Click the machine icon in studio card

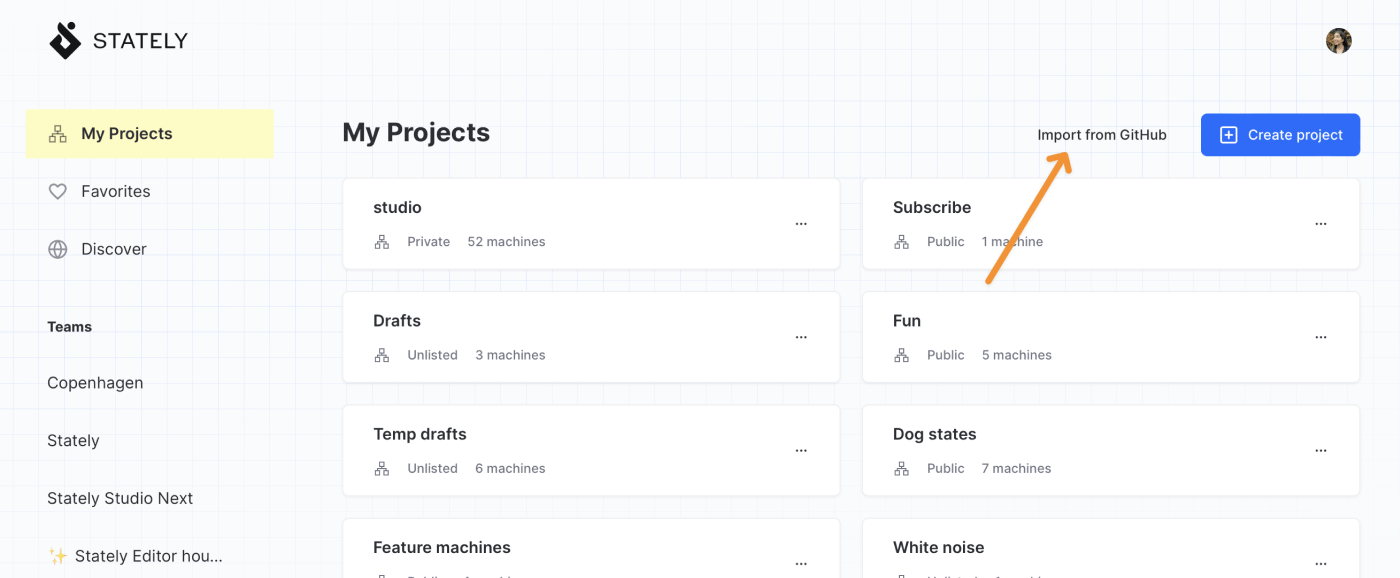(x=382, y=242)
